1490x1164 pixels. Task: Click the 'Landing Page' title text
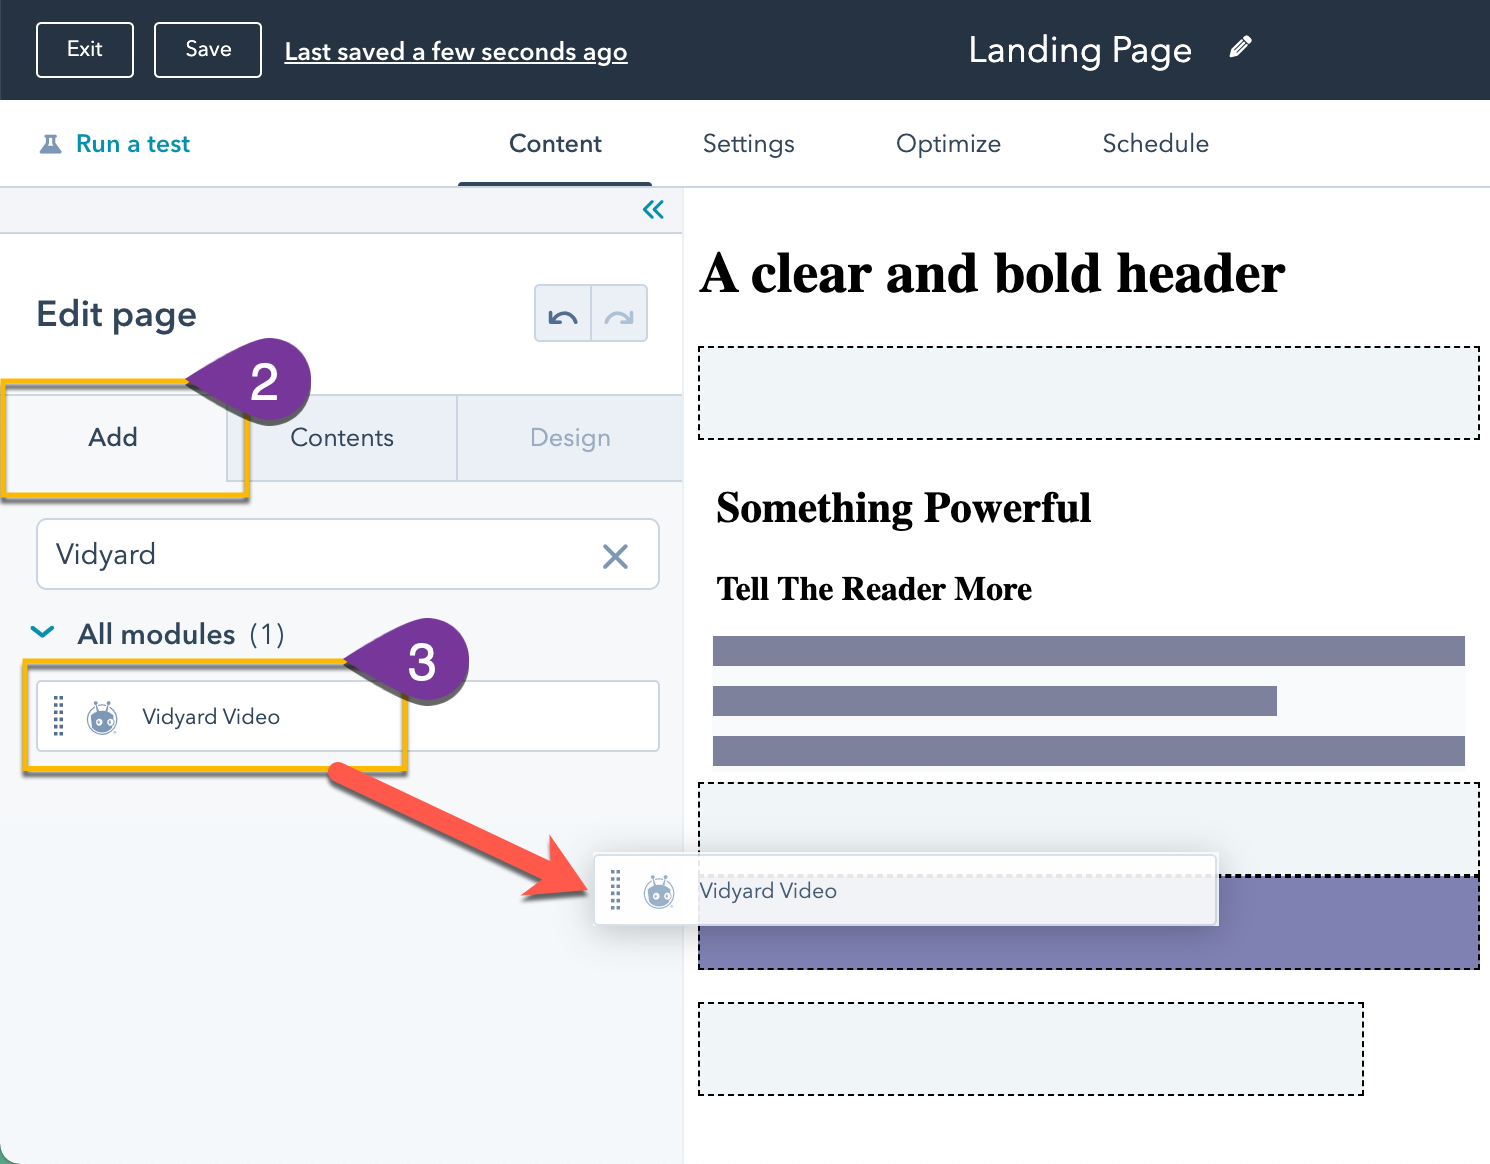pyautogui.click(x=1080, y=50)
